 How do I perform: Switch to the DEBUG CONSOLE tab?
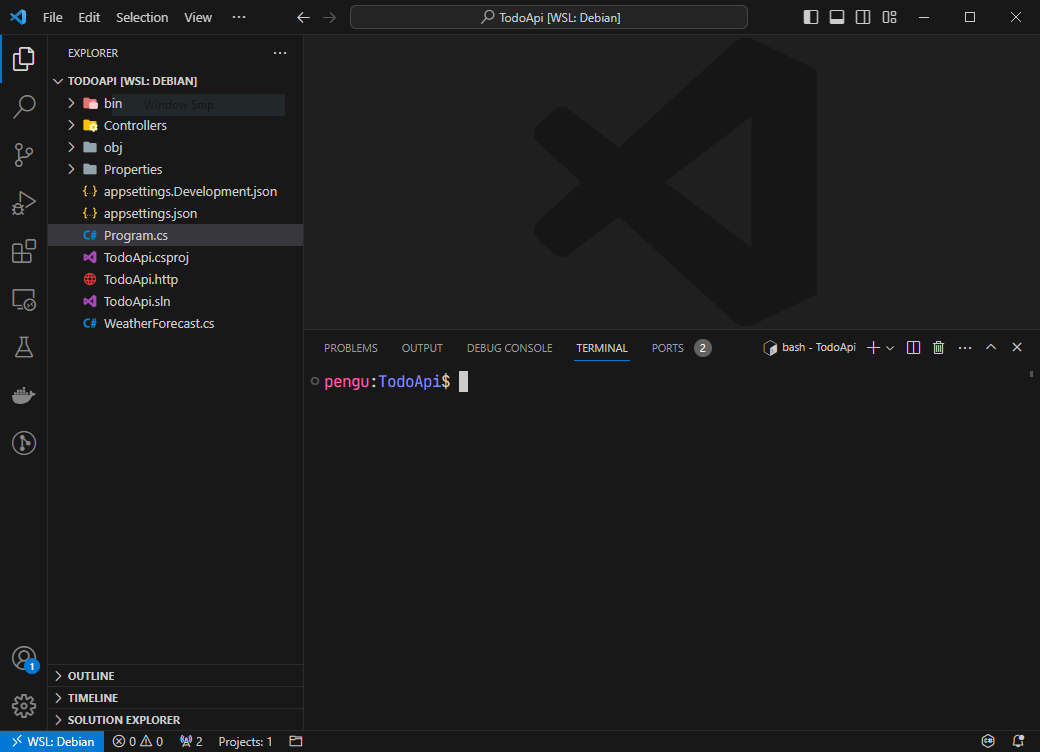[509, 347]
